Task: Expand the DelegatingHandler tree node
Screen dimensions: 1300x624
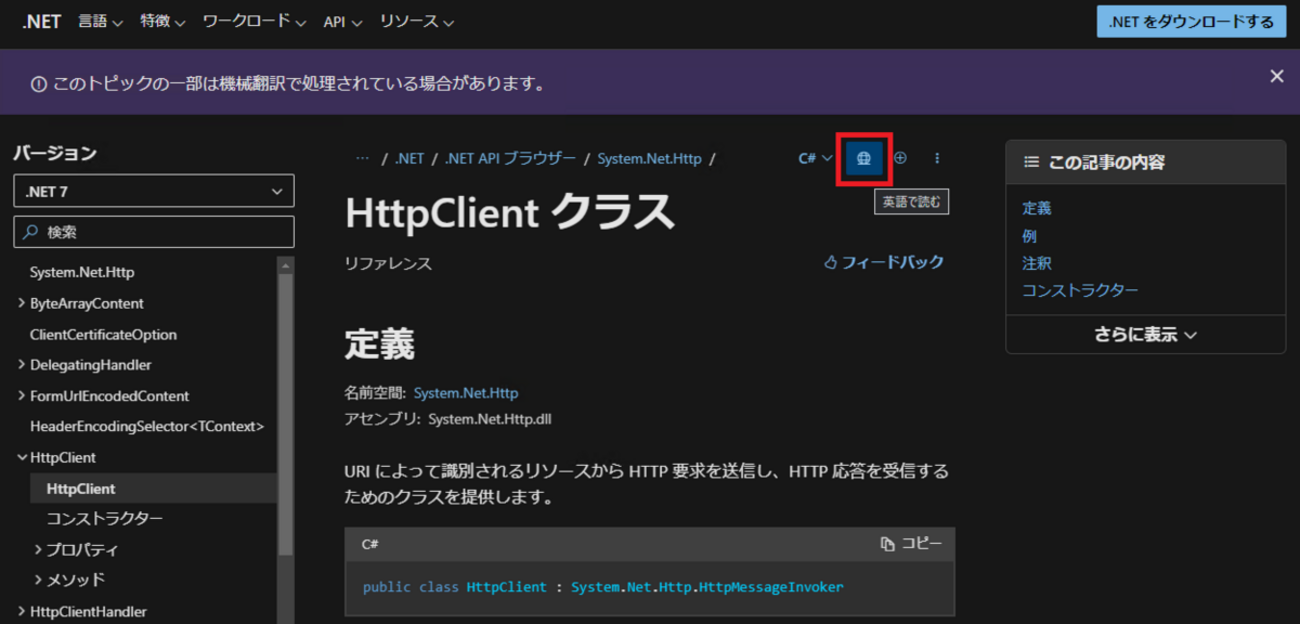Action: pyautogui.click(x=22, y=365)
